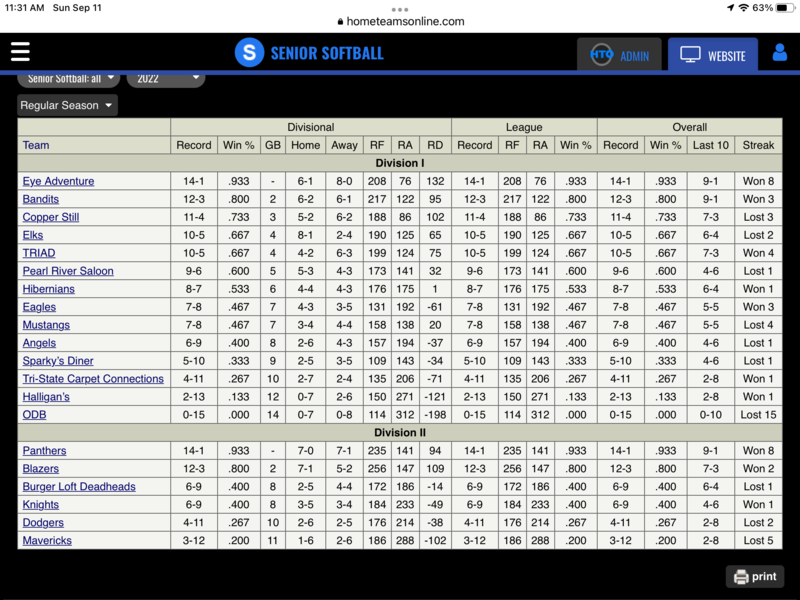Open the Senior Softball: all dropdown
The height and width of the screenshot is (600, 800).
click(67, 77)
